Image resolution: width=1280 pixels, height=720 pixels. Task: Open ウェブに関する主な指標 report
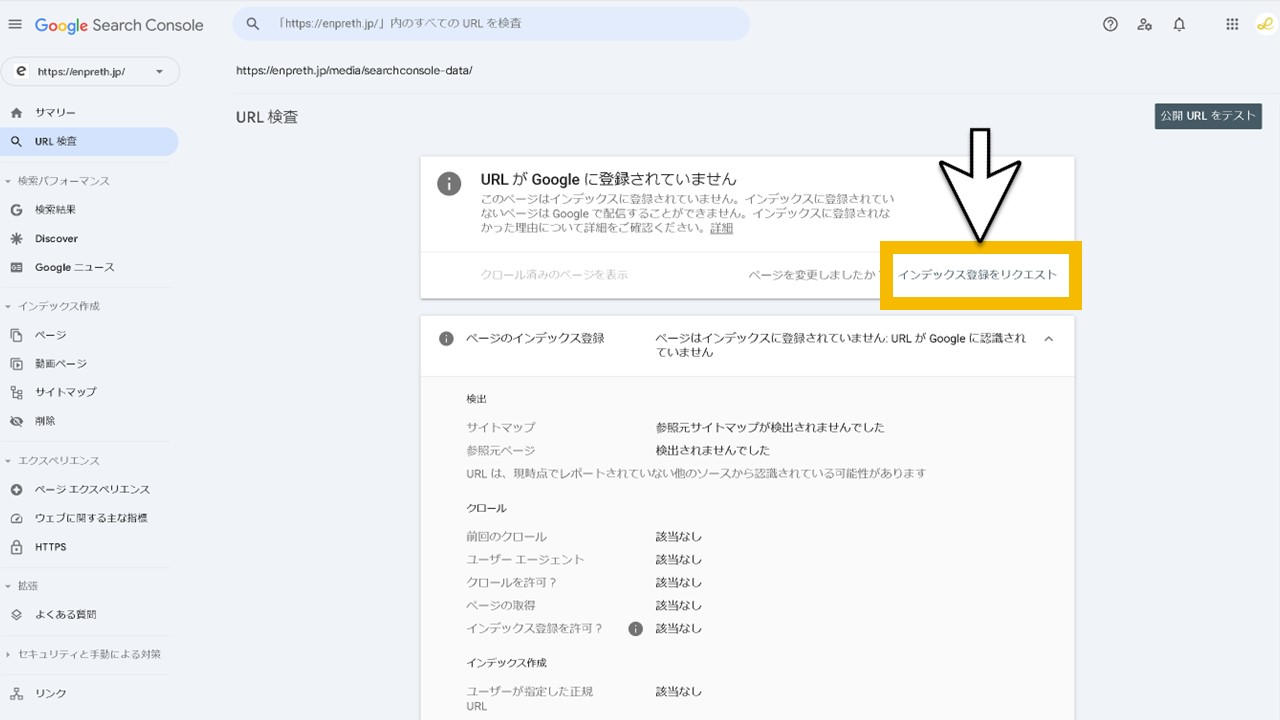point(89,518)
